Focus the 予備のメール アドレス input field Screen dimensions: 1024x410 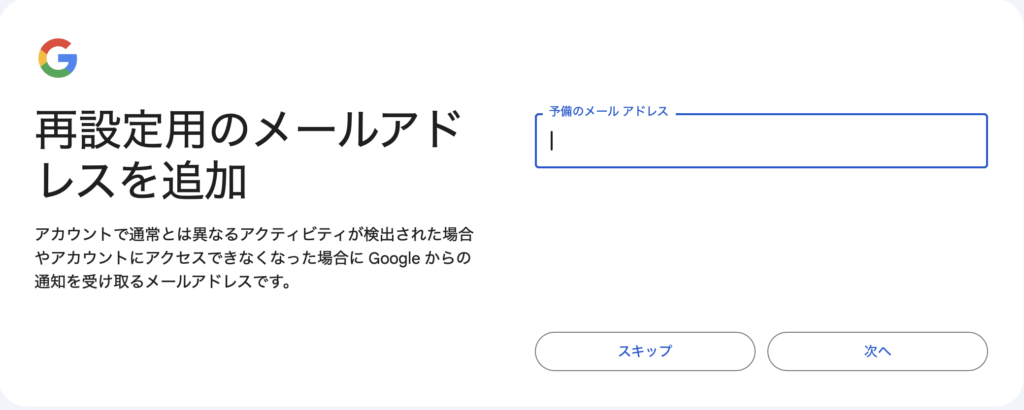pyautogui.click(x=761, y=141)
